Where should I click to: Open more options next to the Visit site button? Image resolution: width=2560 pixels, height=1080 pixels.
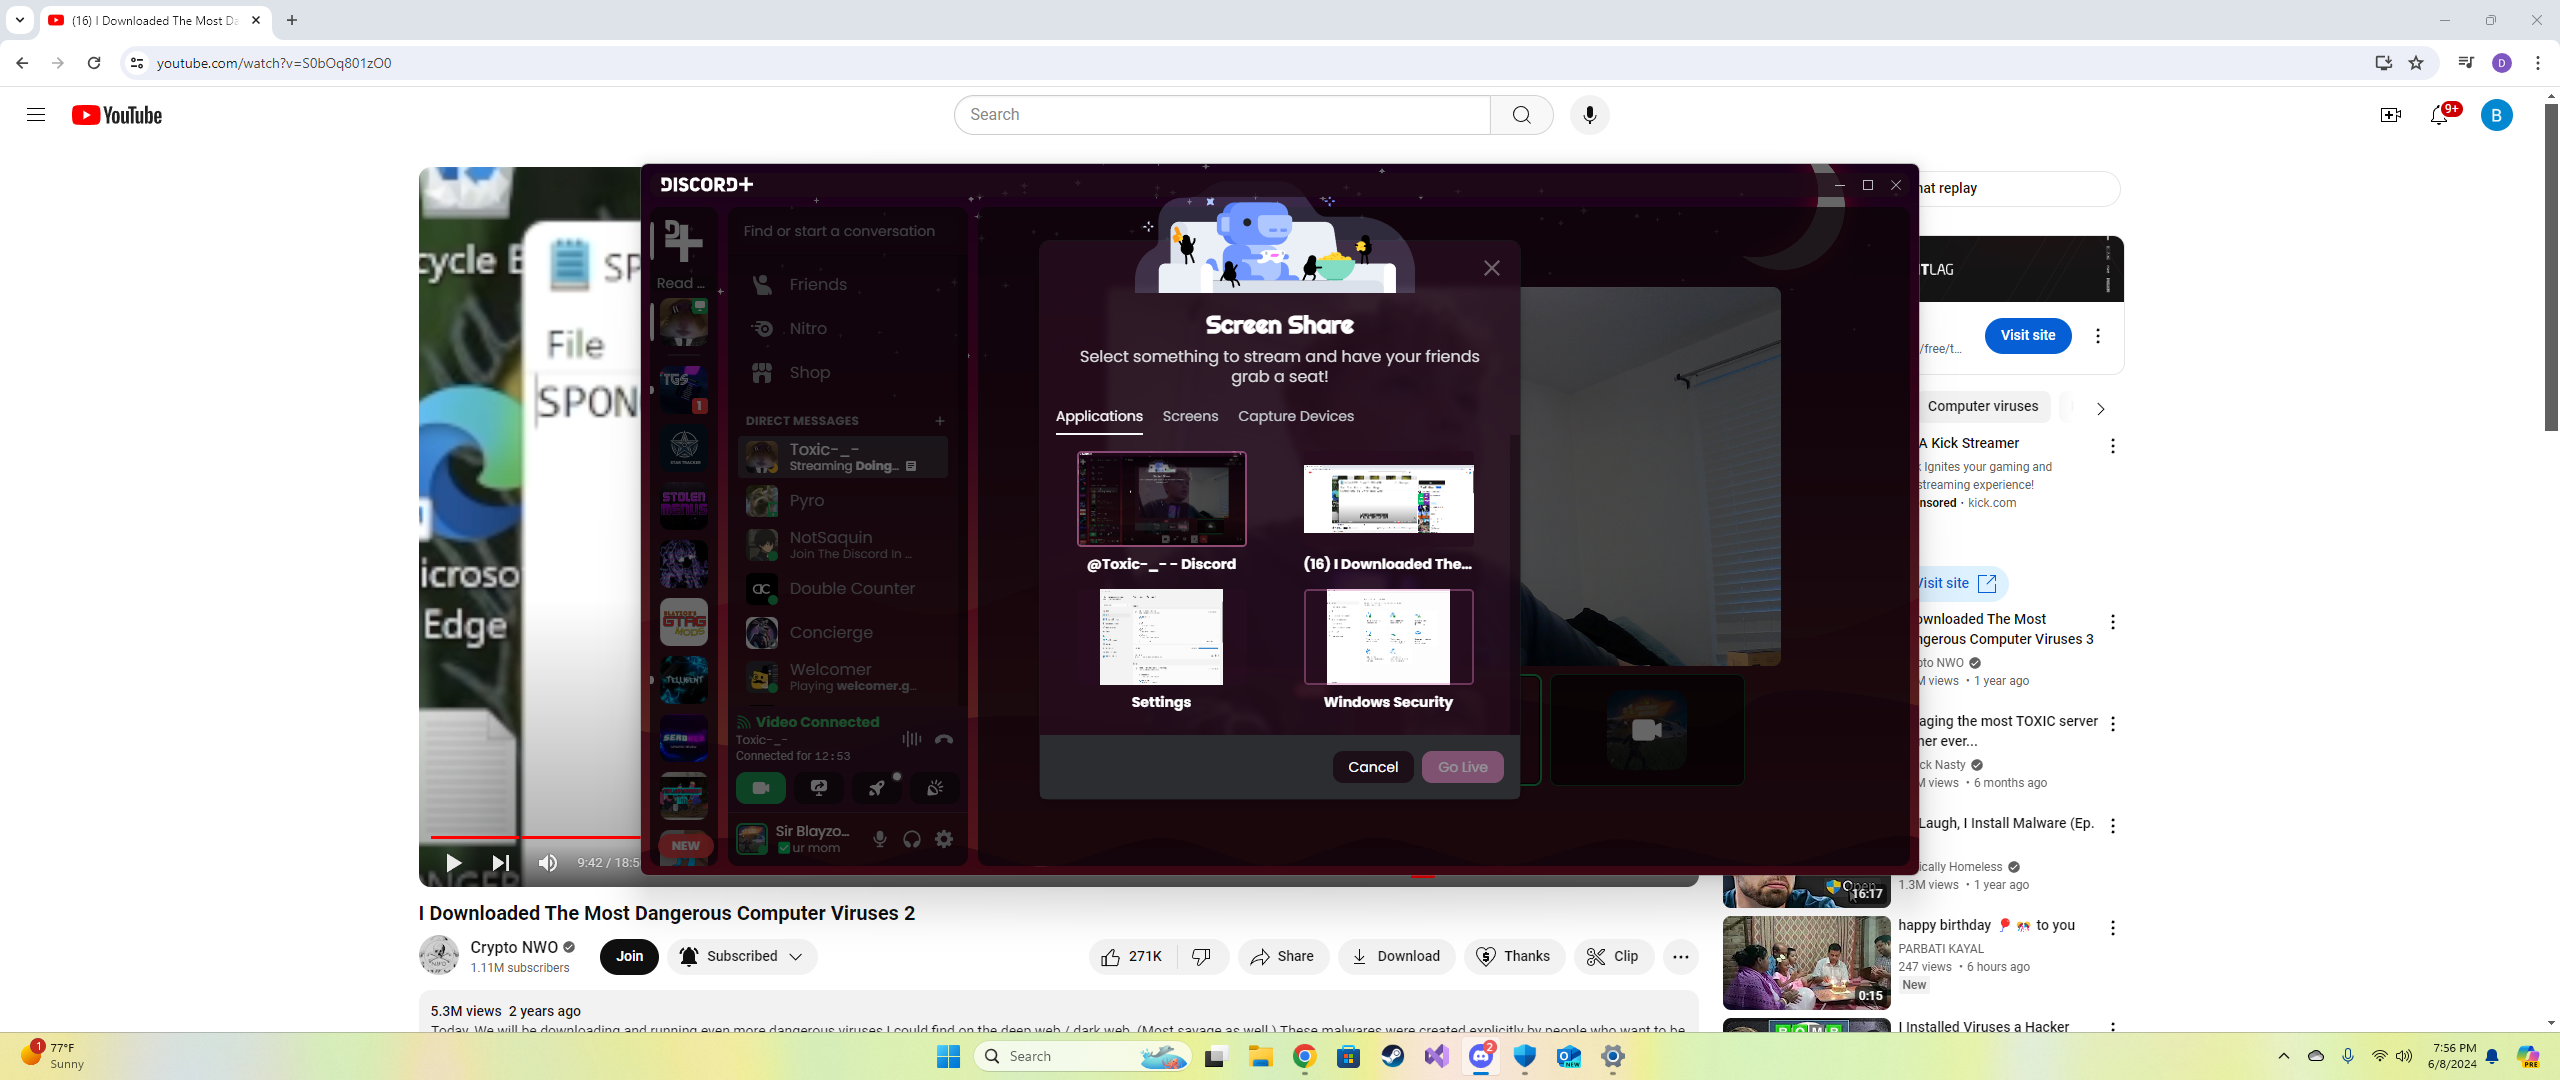tap(2098, 336)
